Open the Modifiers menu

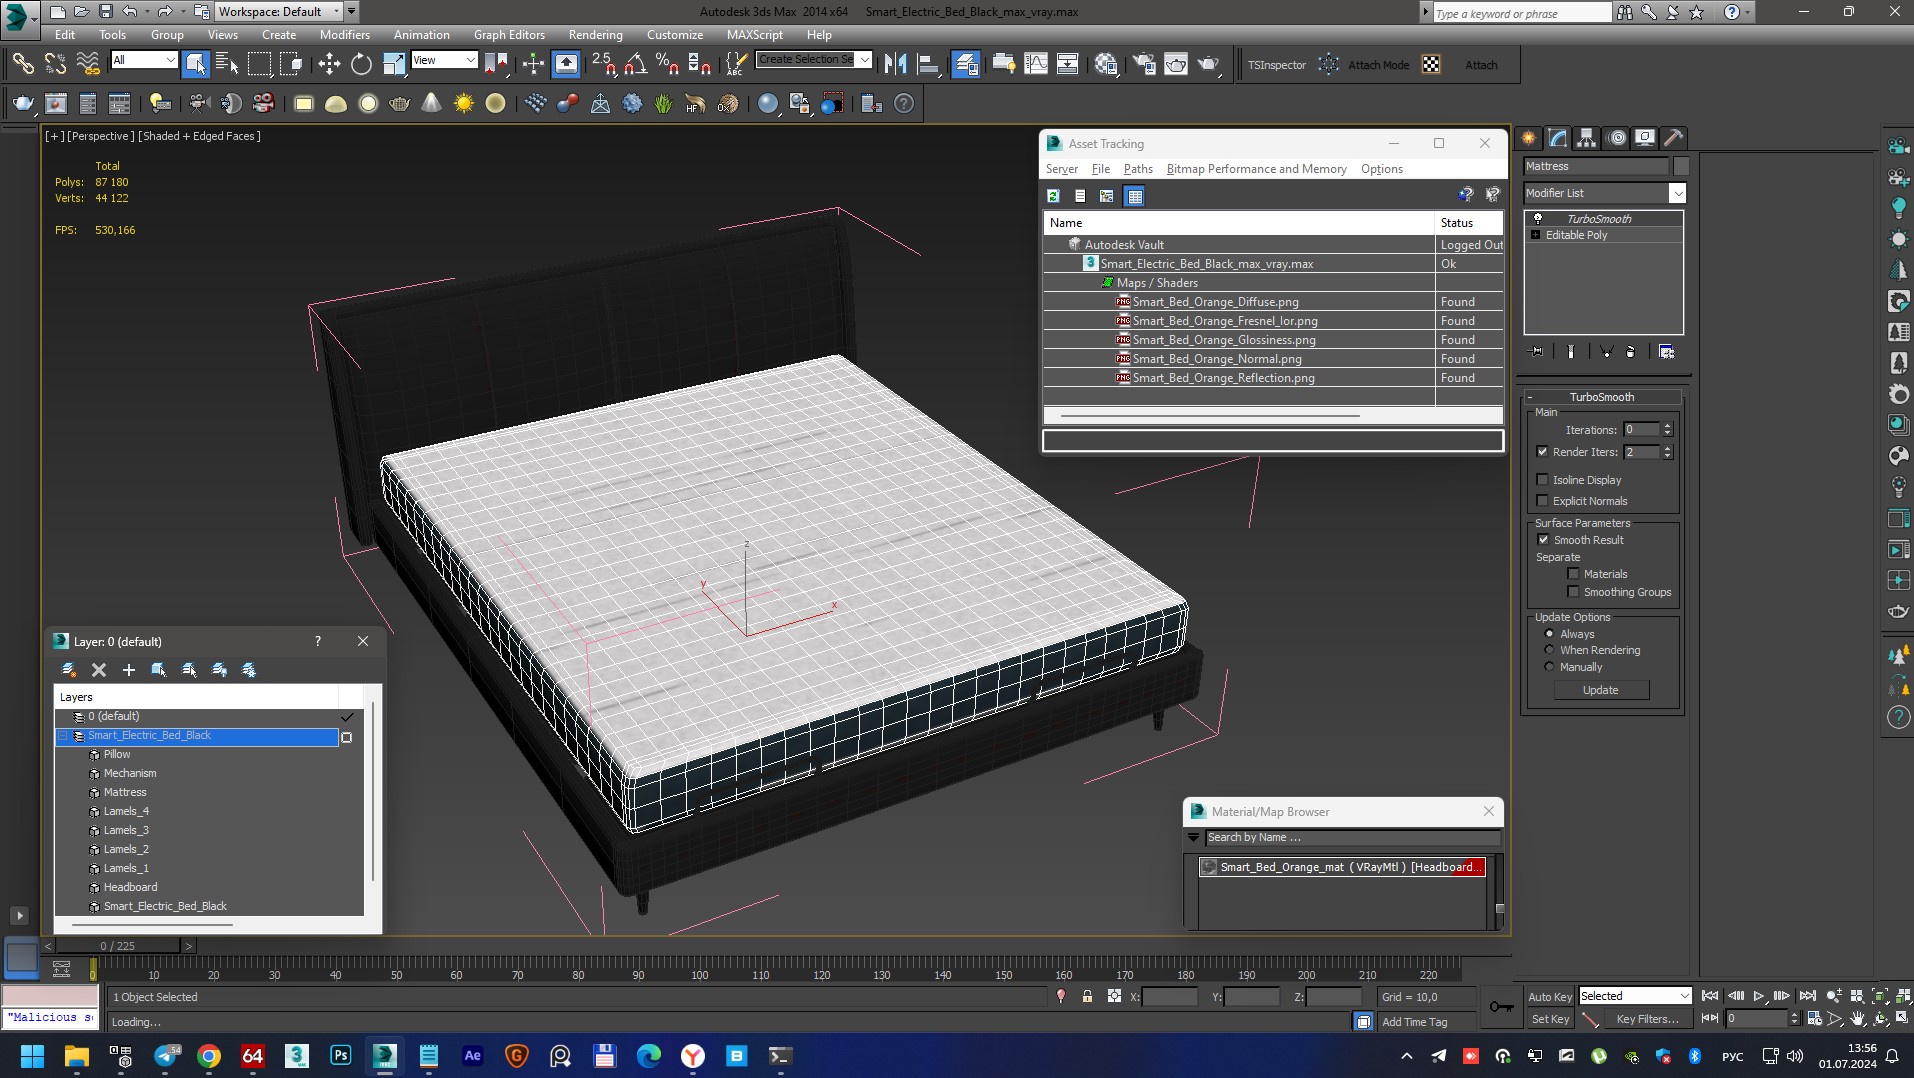click(344, 35)
